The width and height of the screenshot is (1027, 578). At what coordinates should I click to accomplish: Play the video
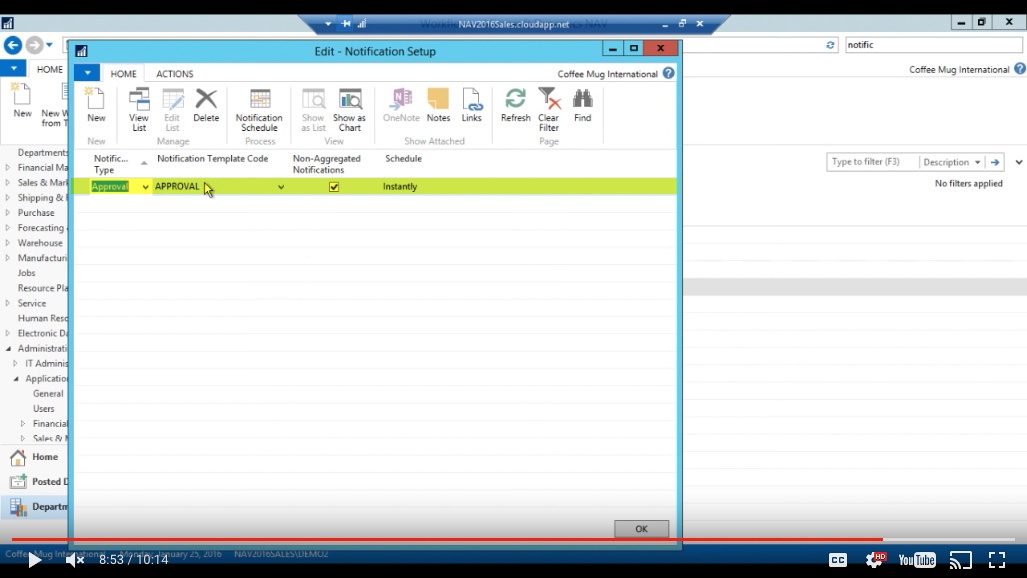pyautogui.click(x=35, y=560)
